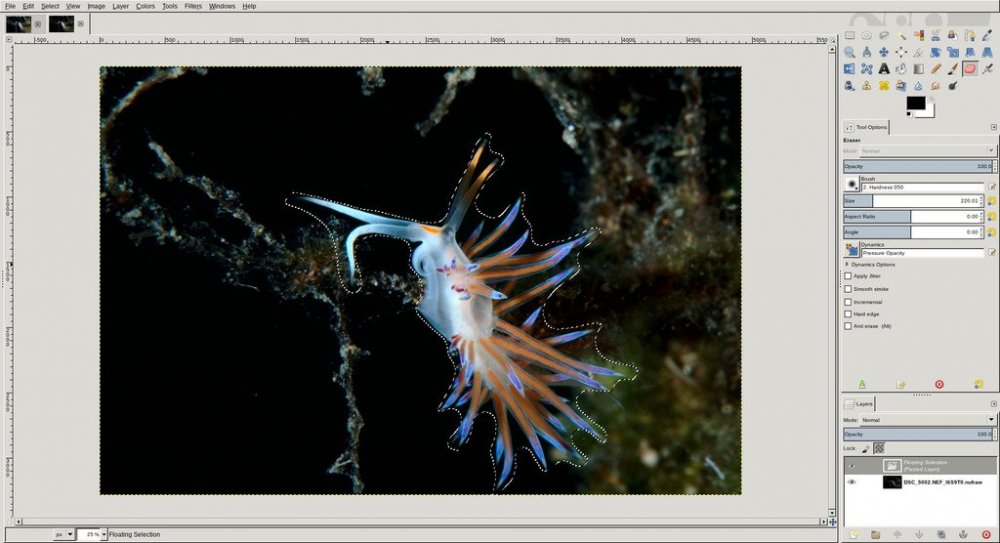Click the duplicate layer button

941,535
